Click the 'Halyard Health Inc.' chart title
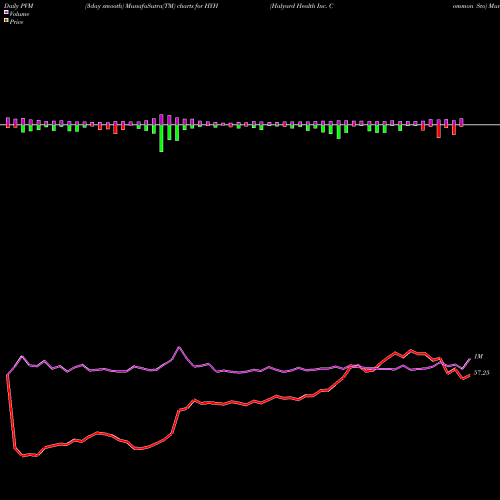The image size is (500, 500). click(x=300, y=6)
